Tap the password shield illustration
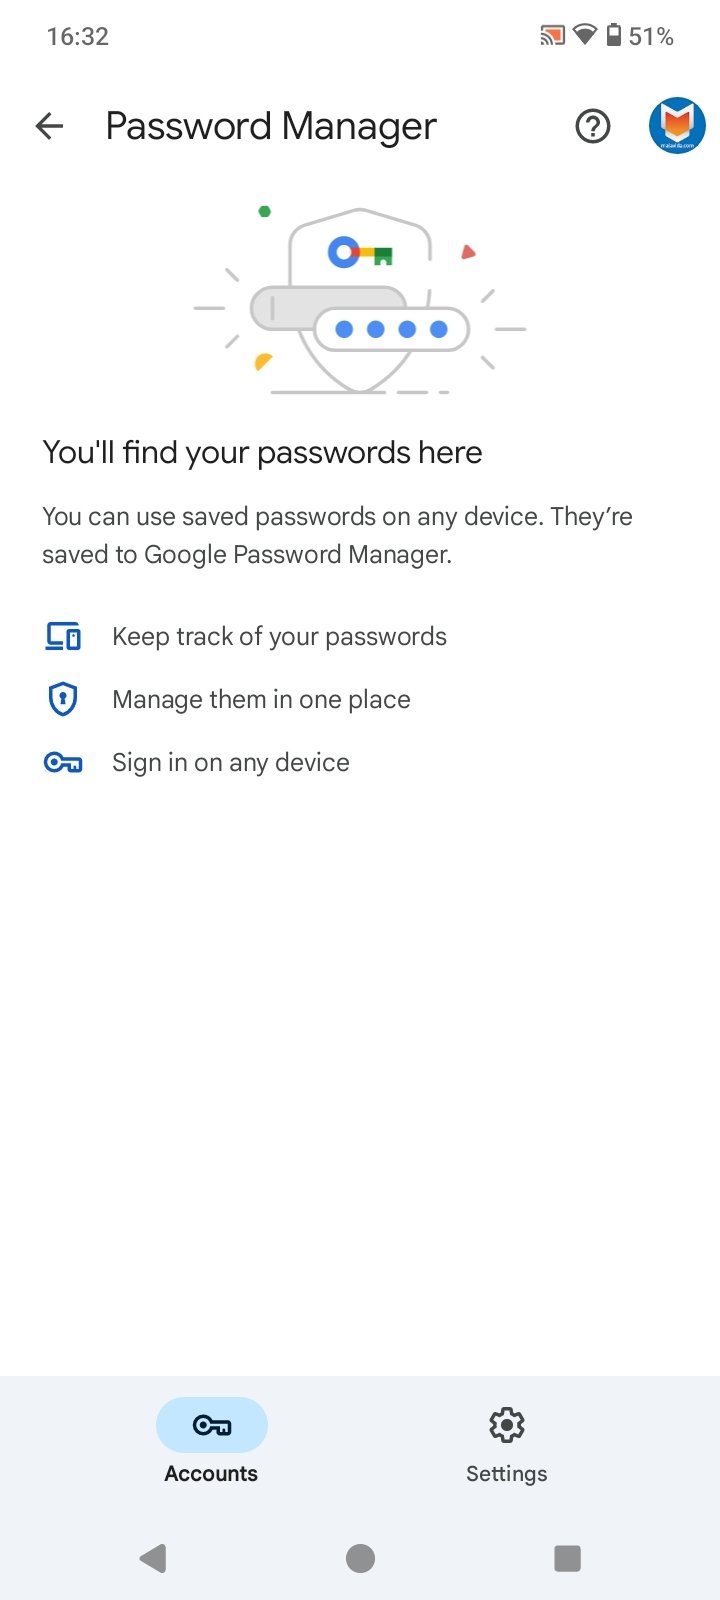The image size is (720, 1600). [360, 298]
